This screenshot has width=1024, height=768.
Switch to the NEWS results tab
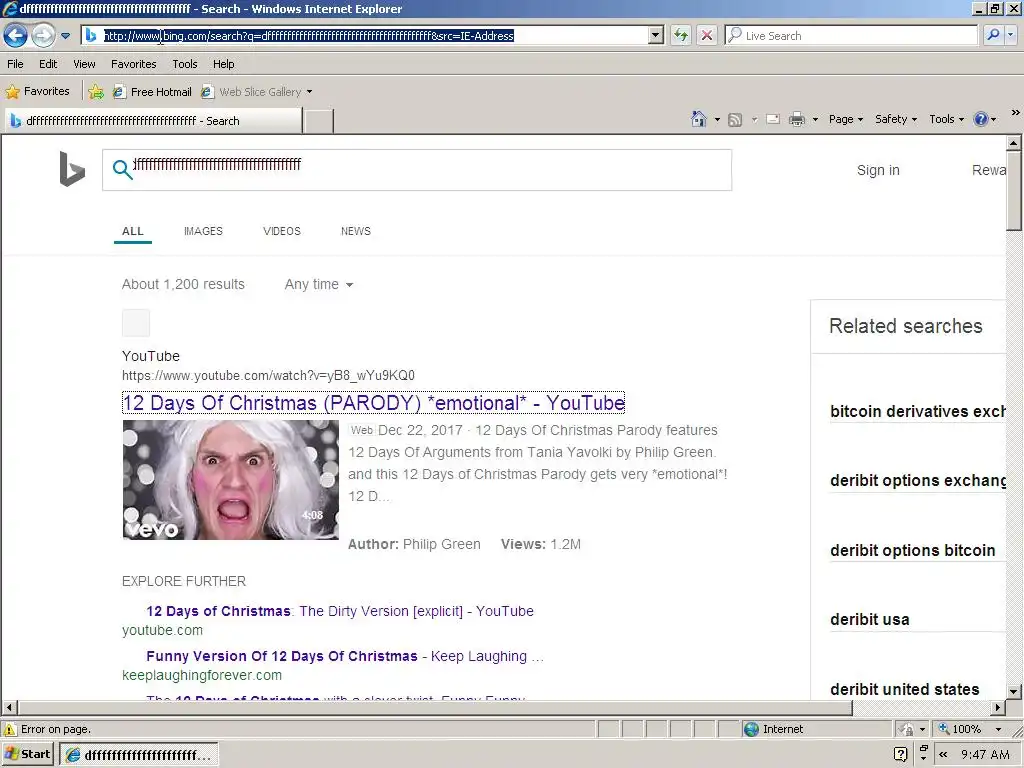pos(355,231)
